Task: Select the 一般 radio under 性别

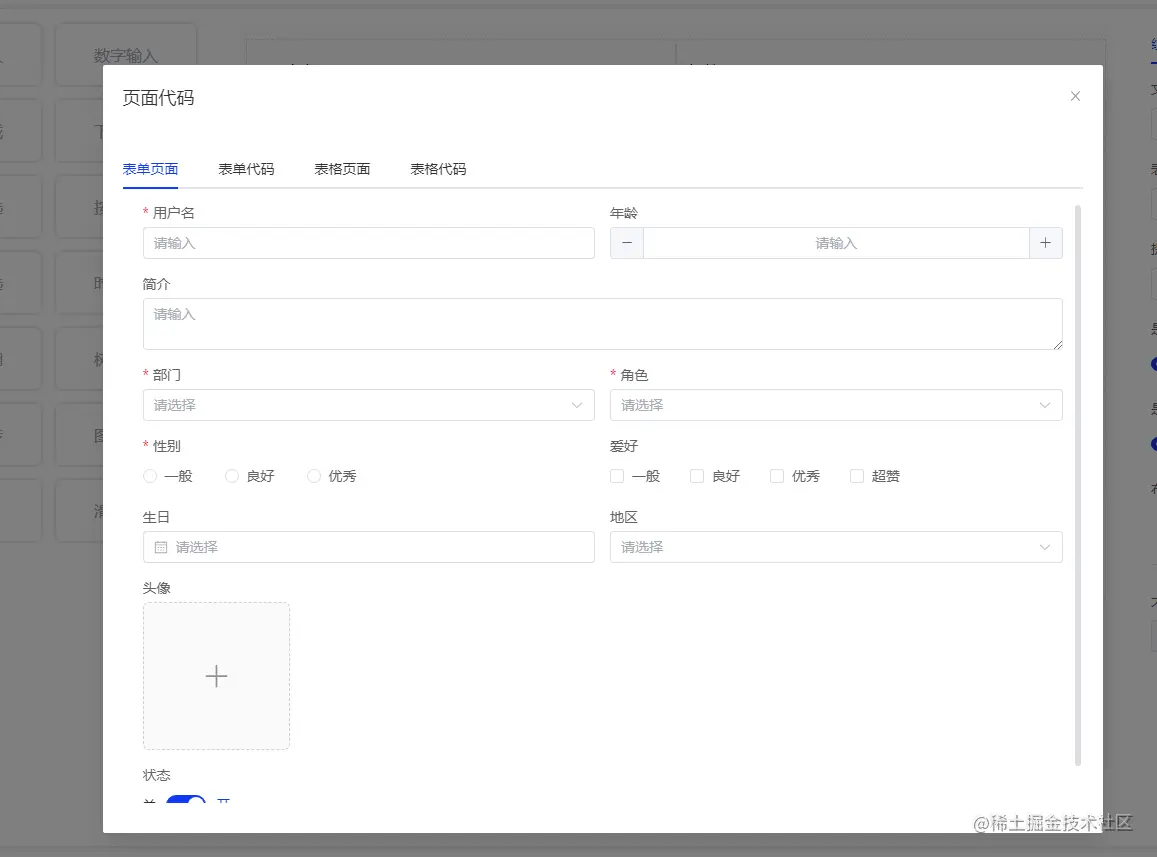Action: point(149,476)
